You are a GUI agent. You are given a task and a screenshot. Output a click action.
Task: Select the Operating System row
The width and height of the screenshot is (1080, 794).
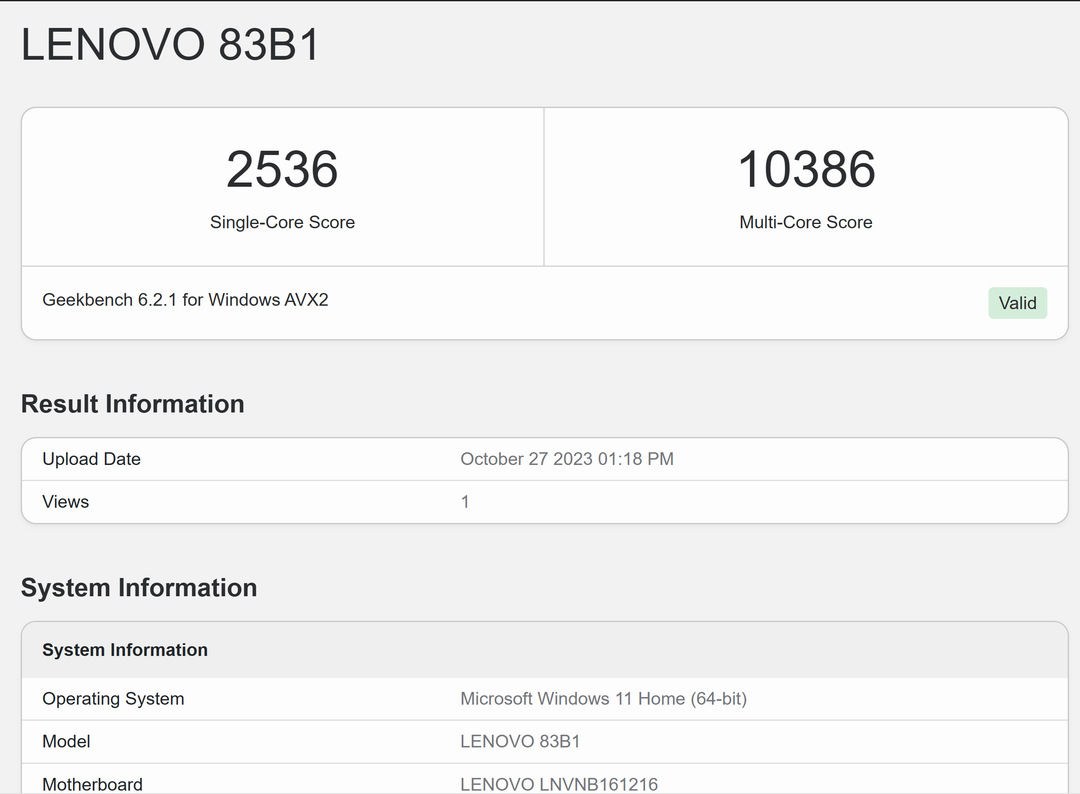click(x=540, y=699)
